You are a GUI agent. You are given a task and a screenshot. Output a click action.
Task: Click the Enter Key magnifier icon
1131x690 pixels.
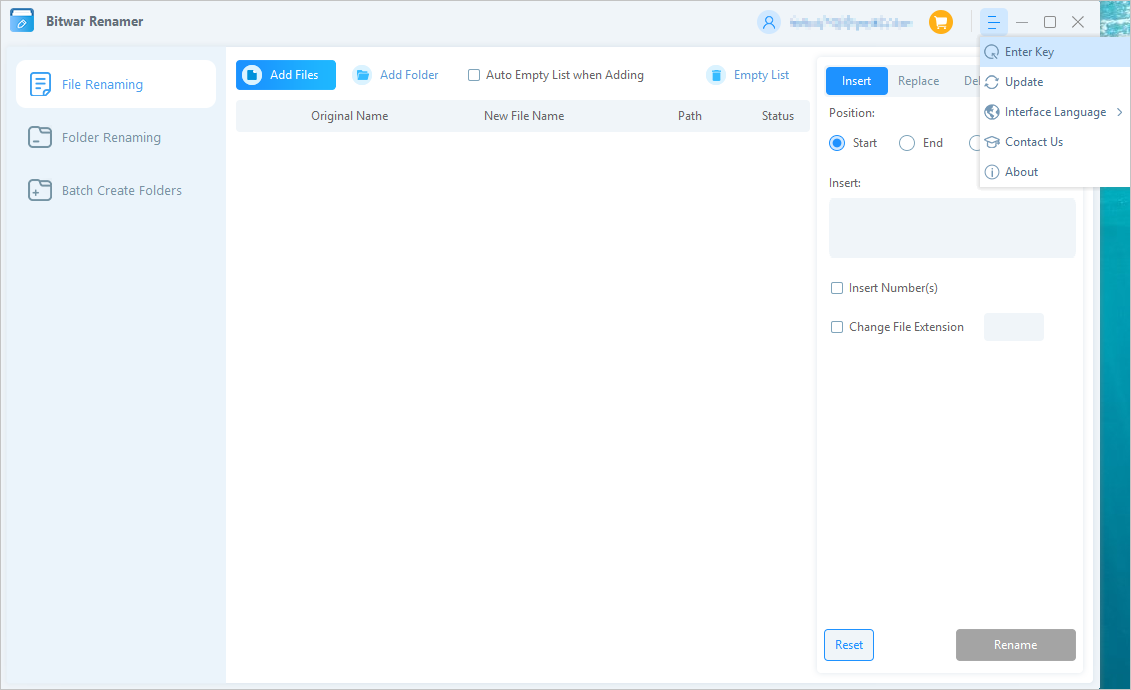pyautogui.click(x=992, y=52)
